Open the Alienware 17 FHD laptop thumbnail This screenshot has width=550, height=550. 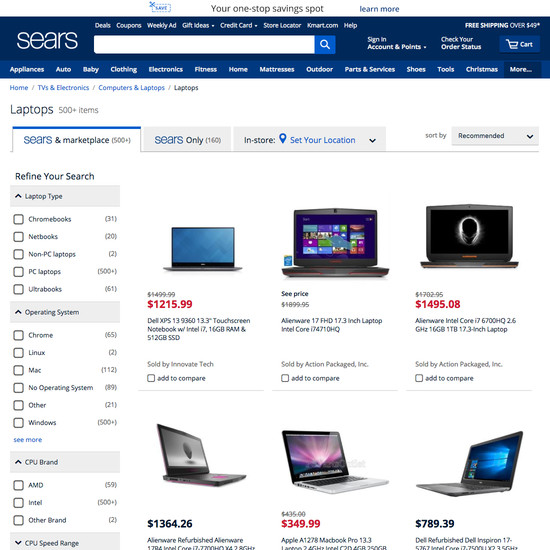(x=335, y=243)
